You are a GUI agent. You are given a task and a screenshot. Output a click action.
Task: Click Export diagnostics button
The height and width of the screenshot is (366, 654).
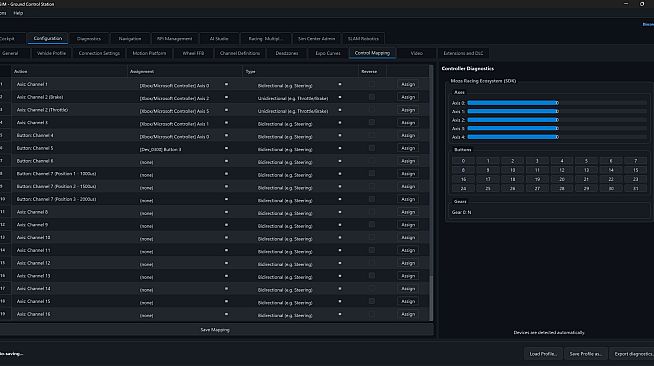tap(633, 354)
